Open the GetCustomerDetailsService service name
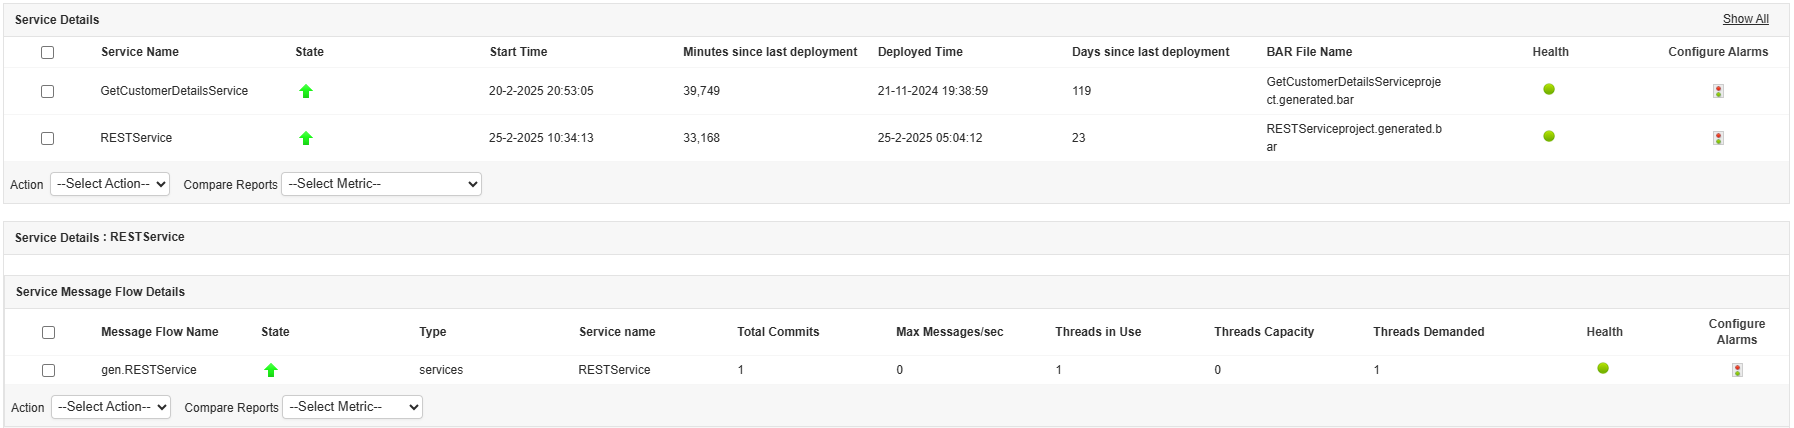Screen dimensions: 1794x428 coord(174,91)
